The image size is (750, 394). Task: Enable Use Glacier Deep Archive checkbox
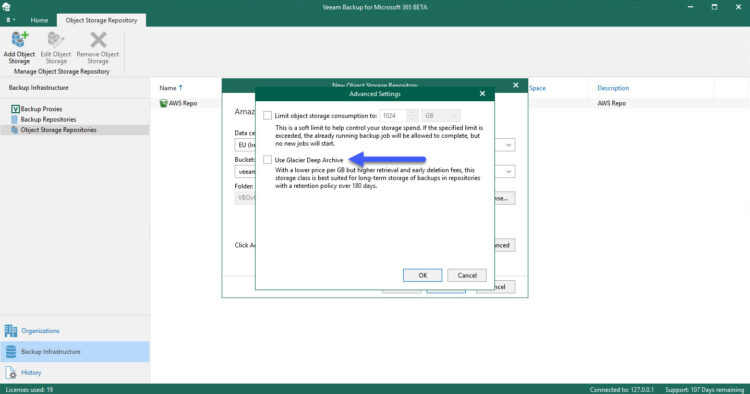point(267,160)
